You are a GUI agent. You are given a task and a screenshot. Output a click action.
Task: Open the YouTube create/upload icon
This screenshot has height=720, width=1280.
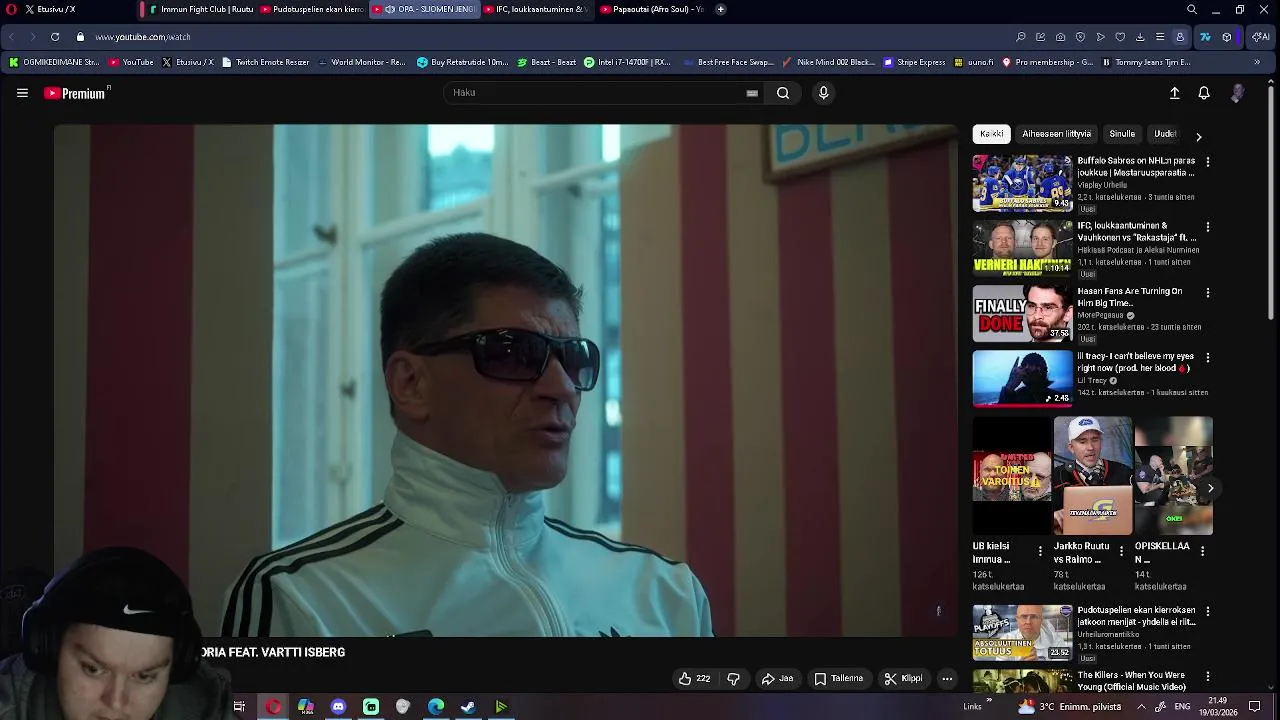(x=1175, y=93)
